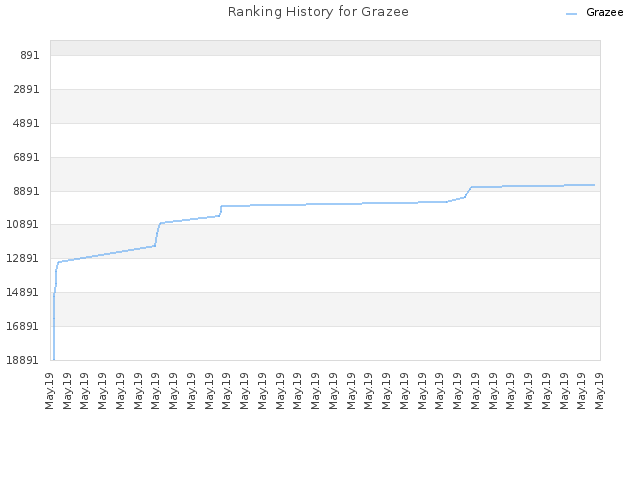Click the chart title Ranking History for Grazee

coord(318,12)
